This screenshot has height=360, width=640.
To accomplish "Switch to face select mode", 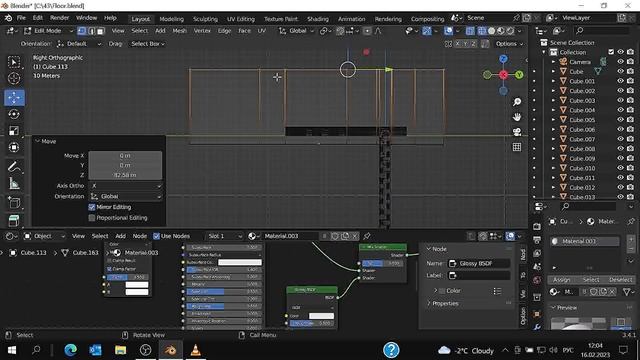I will (101, 31).
